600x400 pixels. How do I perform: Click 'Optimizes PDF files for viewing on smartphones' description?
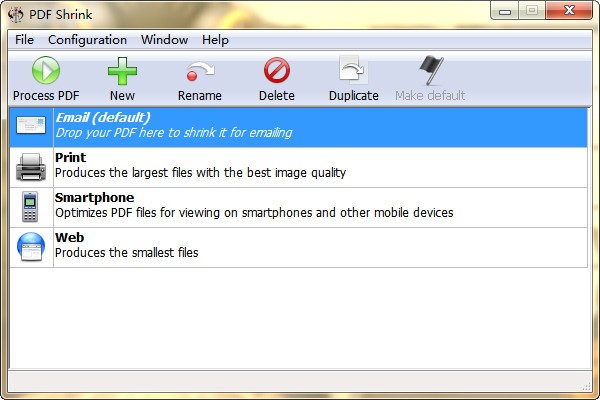[x=254, y=213]
